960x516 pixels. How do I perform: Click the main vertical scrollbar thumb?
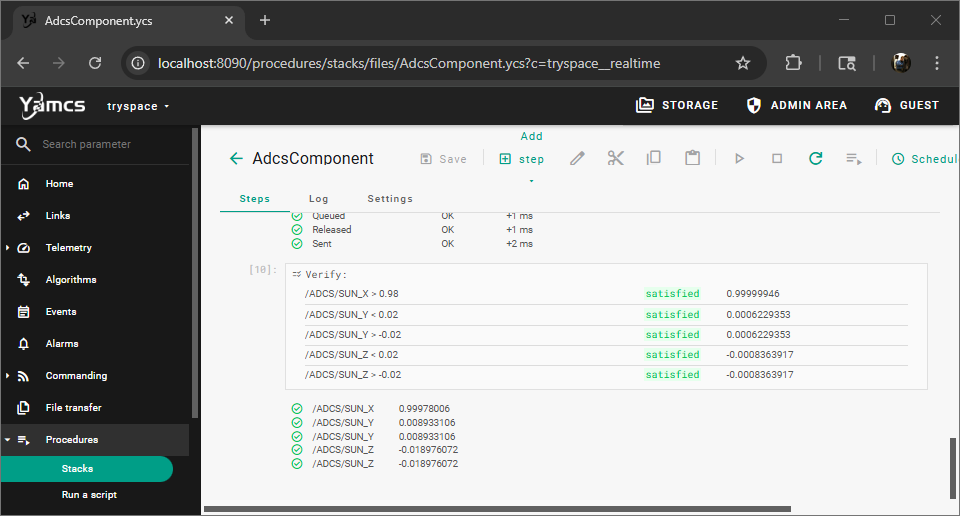[953, 468]
